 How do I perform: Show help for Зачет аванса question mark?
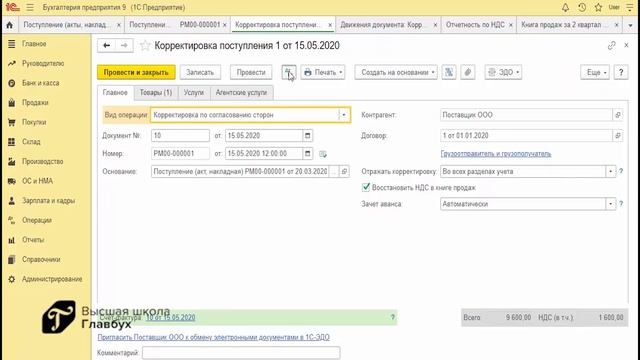coord(621,204)
